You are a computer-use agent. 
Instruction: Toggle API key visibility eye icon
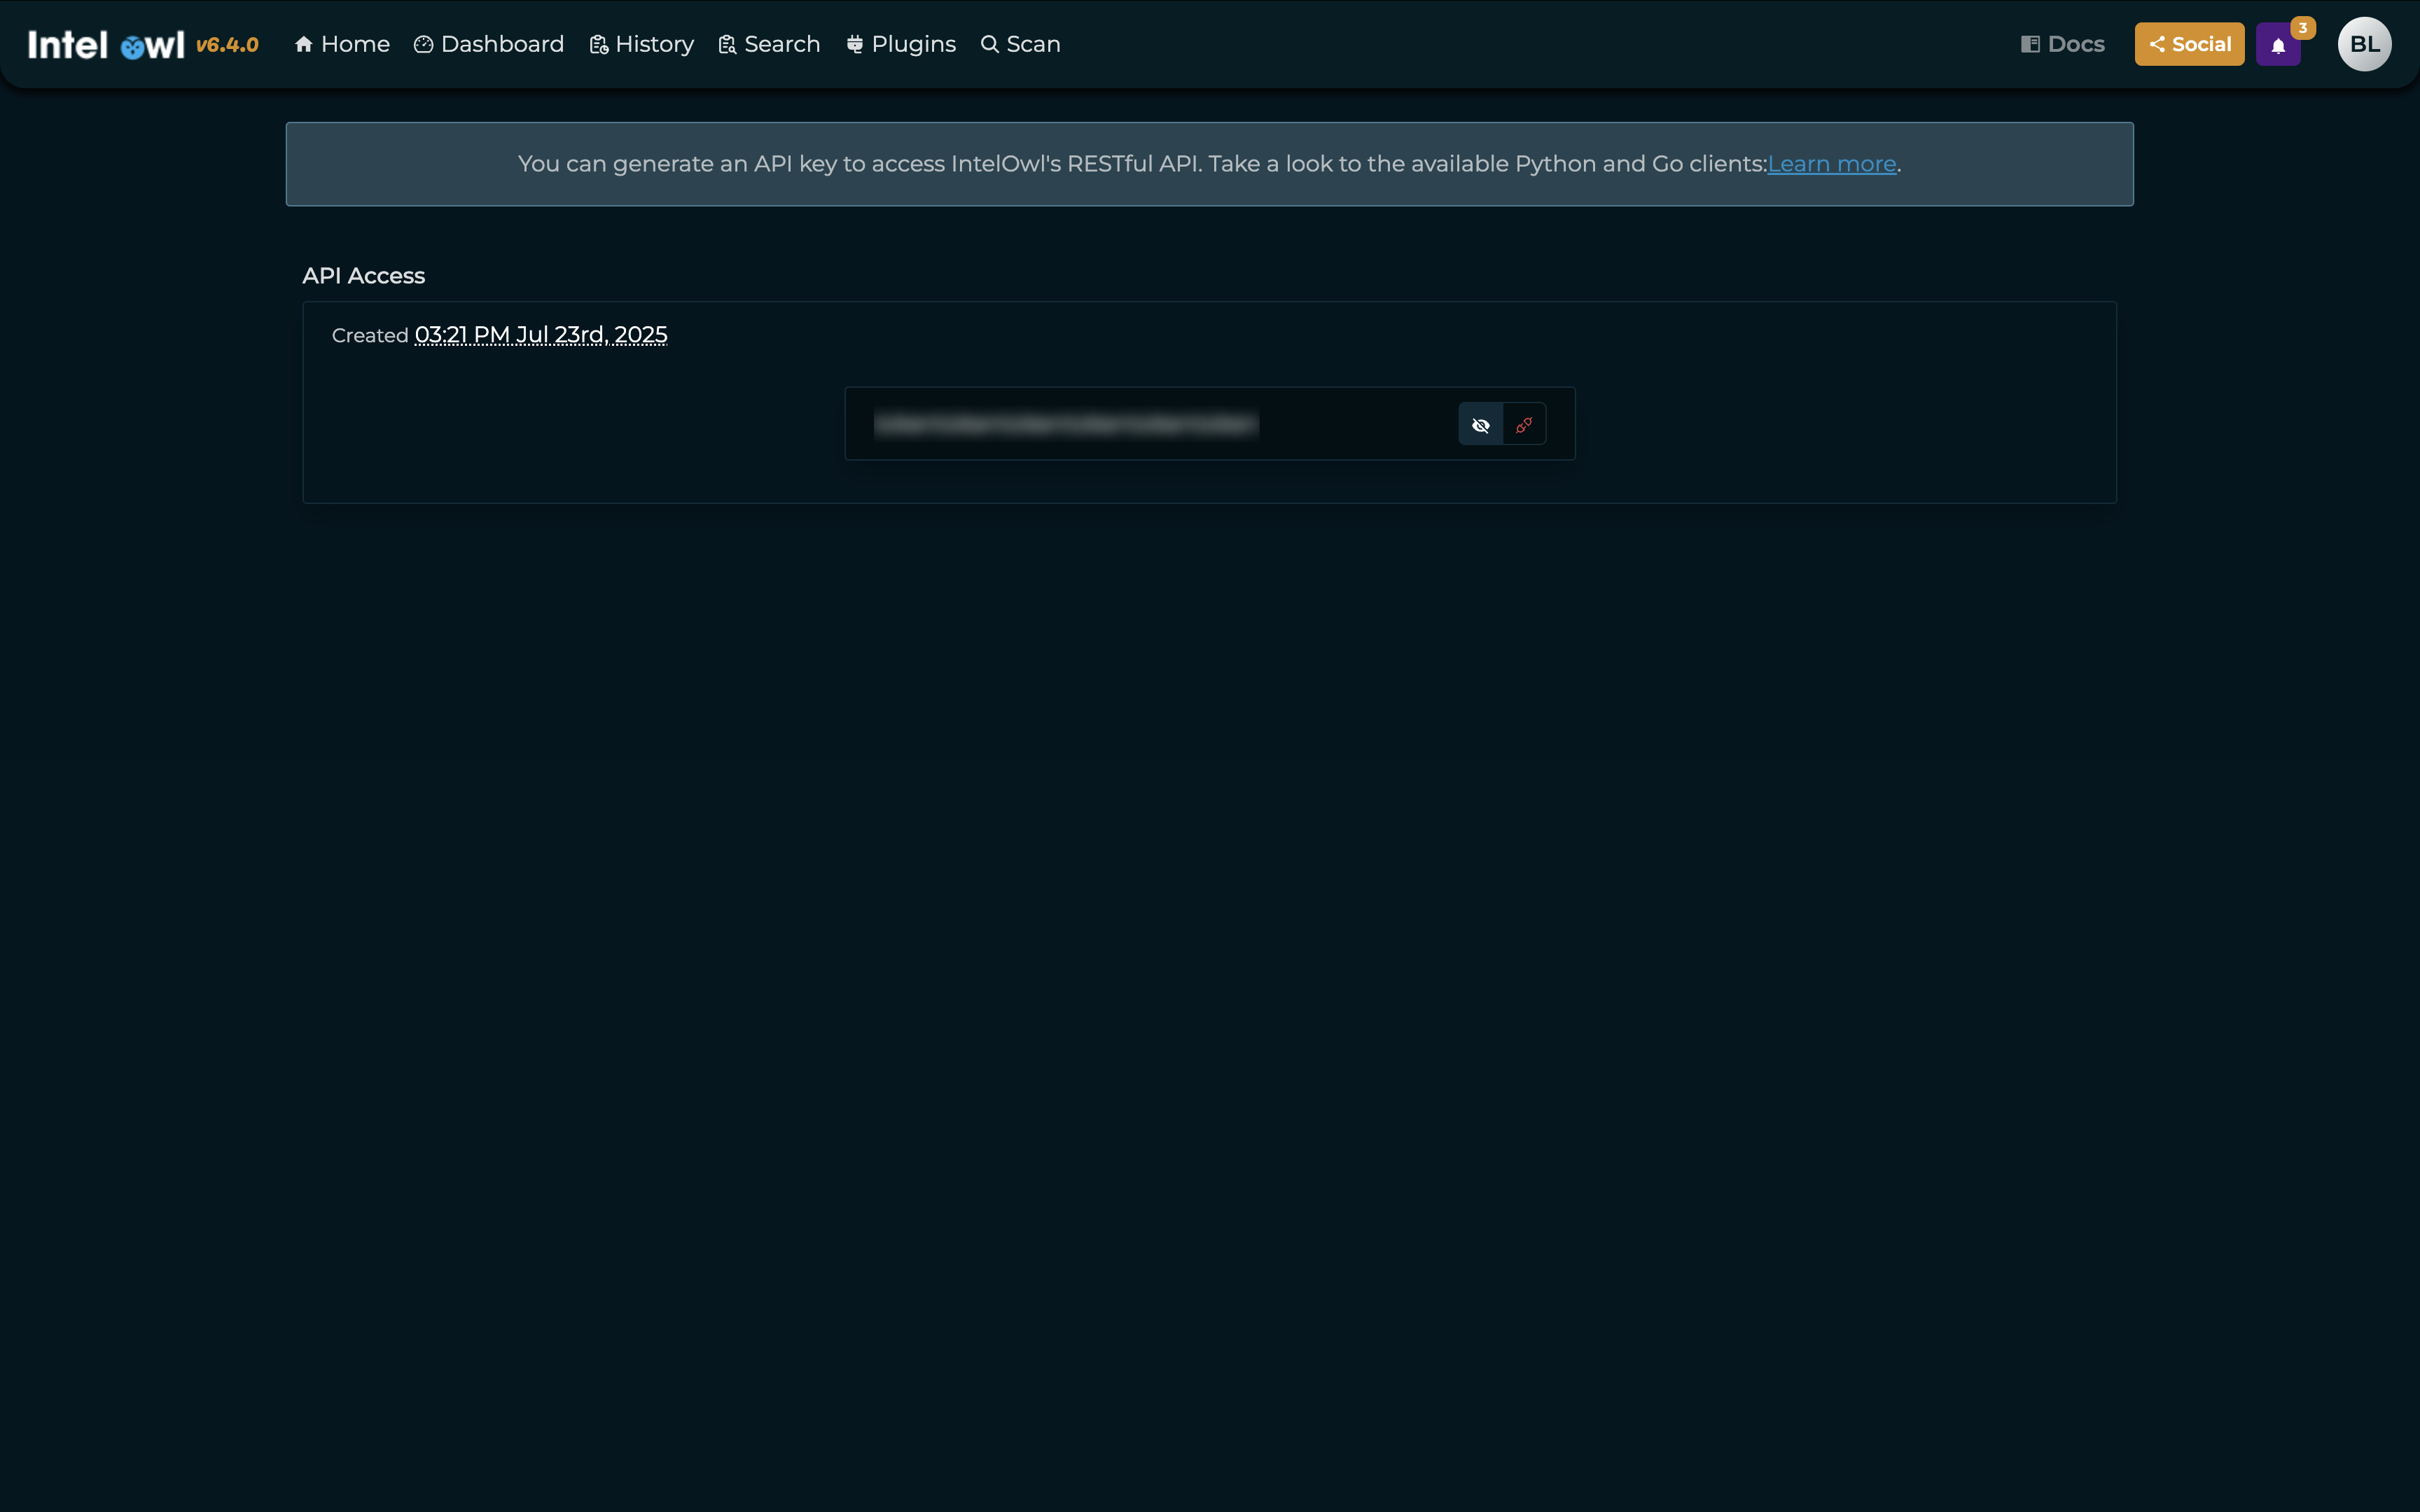coord(1481,425)
